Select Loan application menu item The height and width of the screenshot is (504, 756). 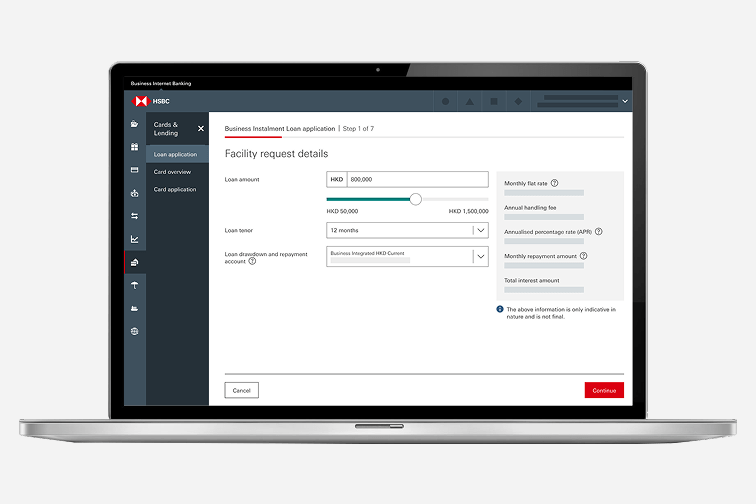pos(177,154)
